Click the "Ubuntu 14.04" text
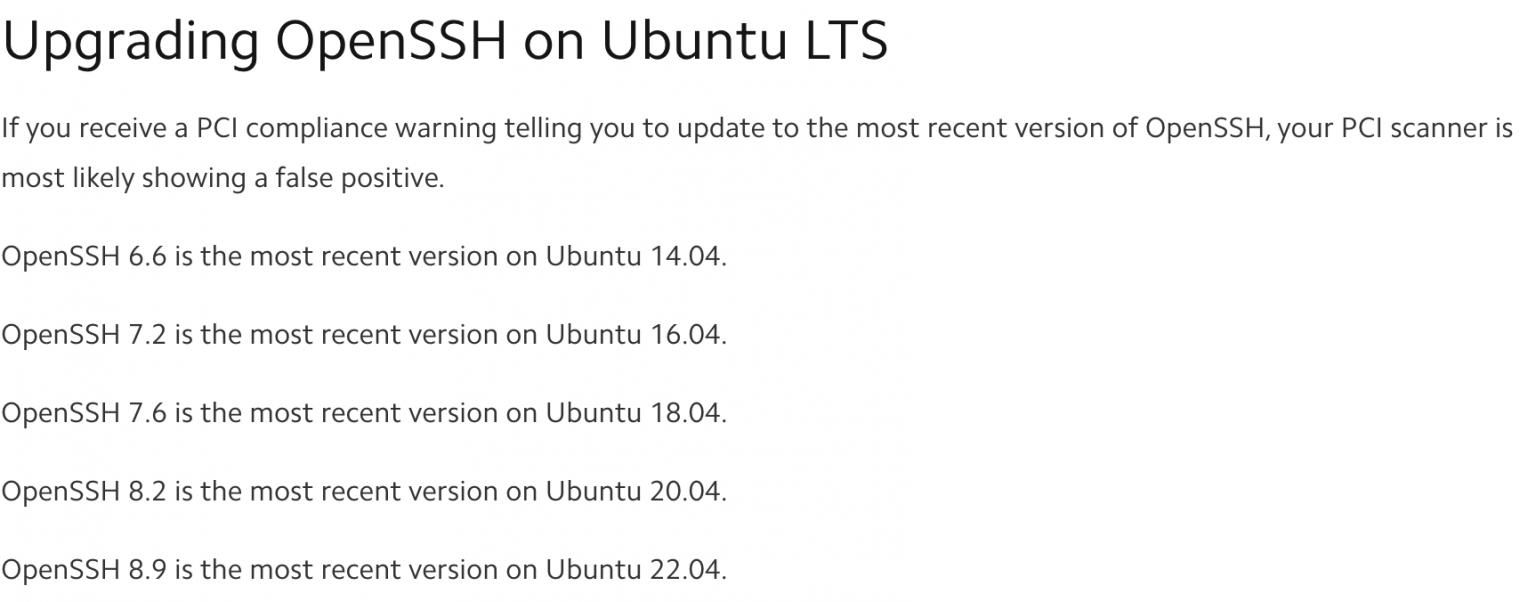 (x=633, y=257)
